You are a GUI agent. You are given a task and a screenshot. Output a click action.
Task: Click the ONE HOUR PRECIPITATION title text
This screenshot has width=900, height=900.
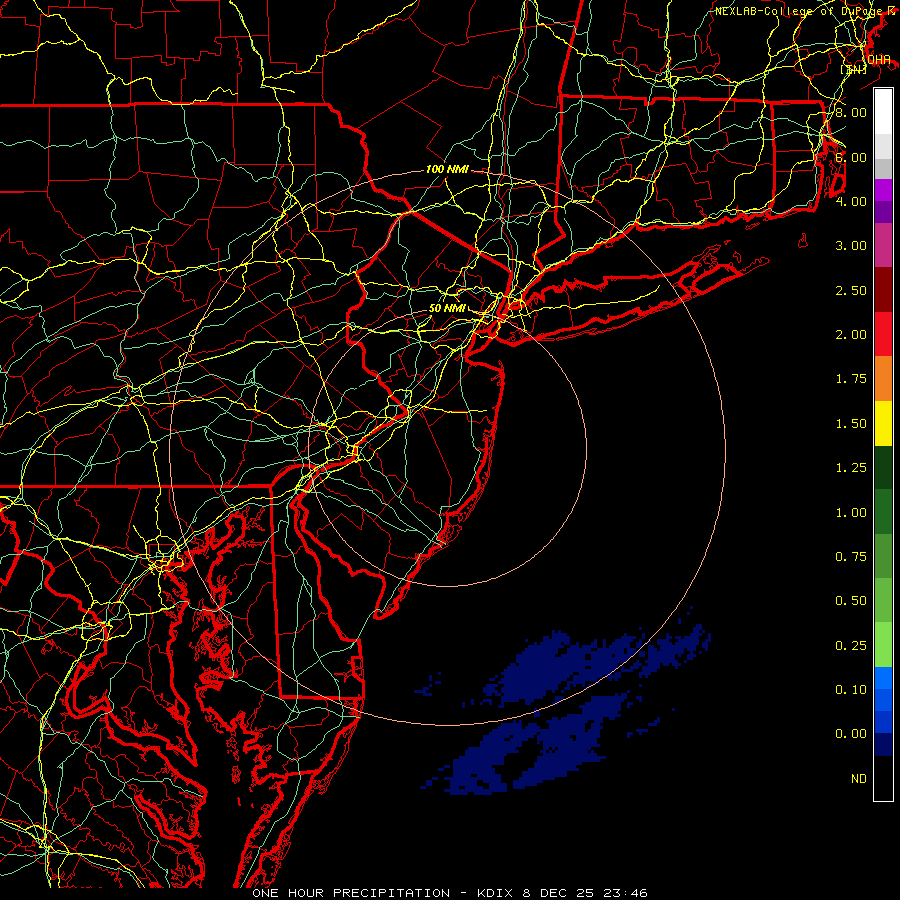coord(351,893)
